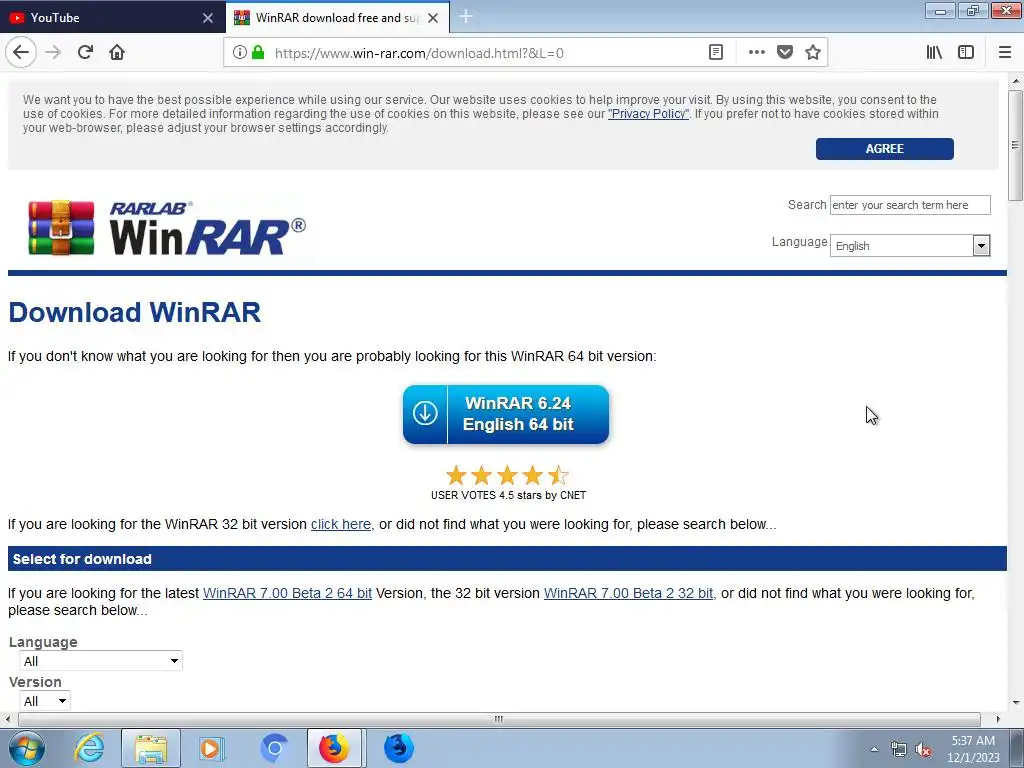
Task: Show sidebars icon in toolbar
Action: coord(966,52)
